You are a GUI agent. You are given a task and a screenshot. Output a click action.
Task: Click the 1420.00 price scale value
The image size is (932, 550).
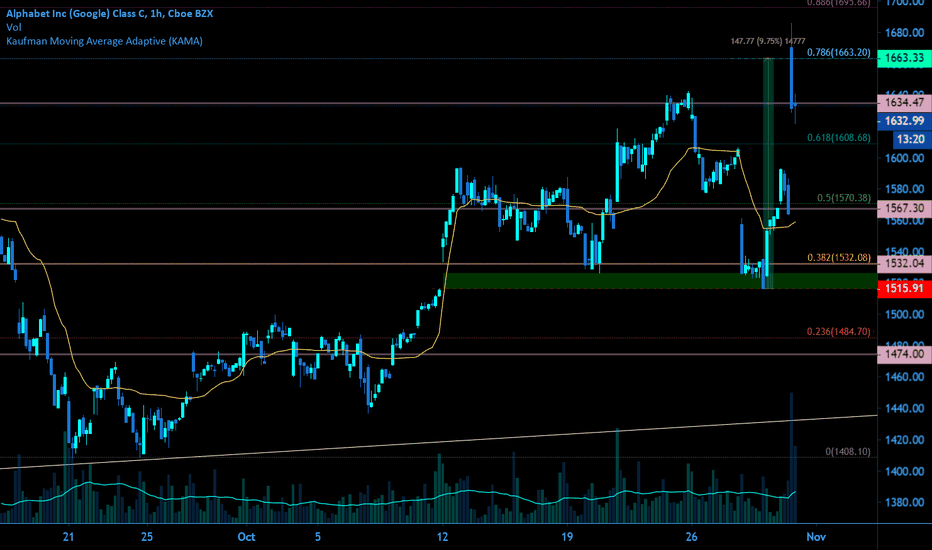click(x=905, y=440)
